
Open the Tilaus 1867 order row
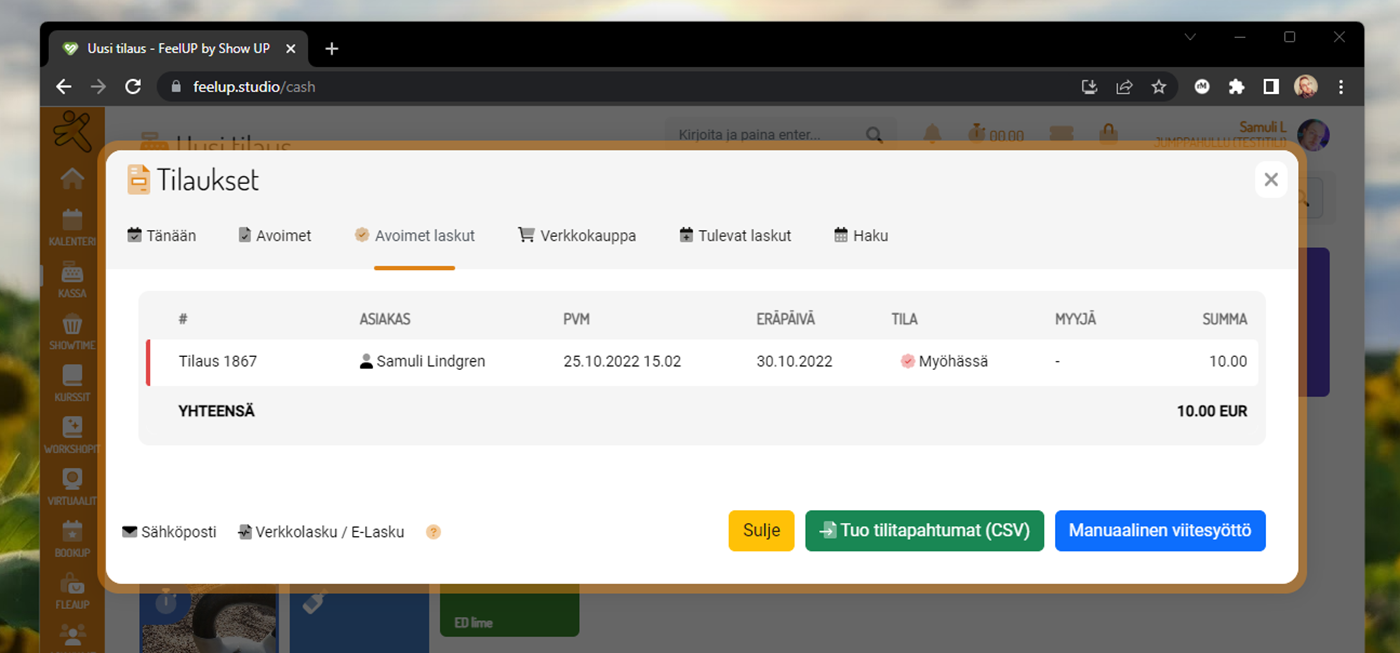[218, 362]
